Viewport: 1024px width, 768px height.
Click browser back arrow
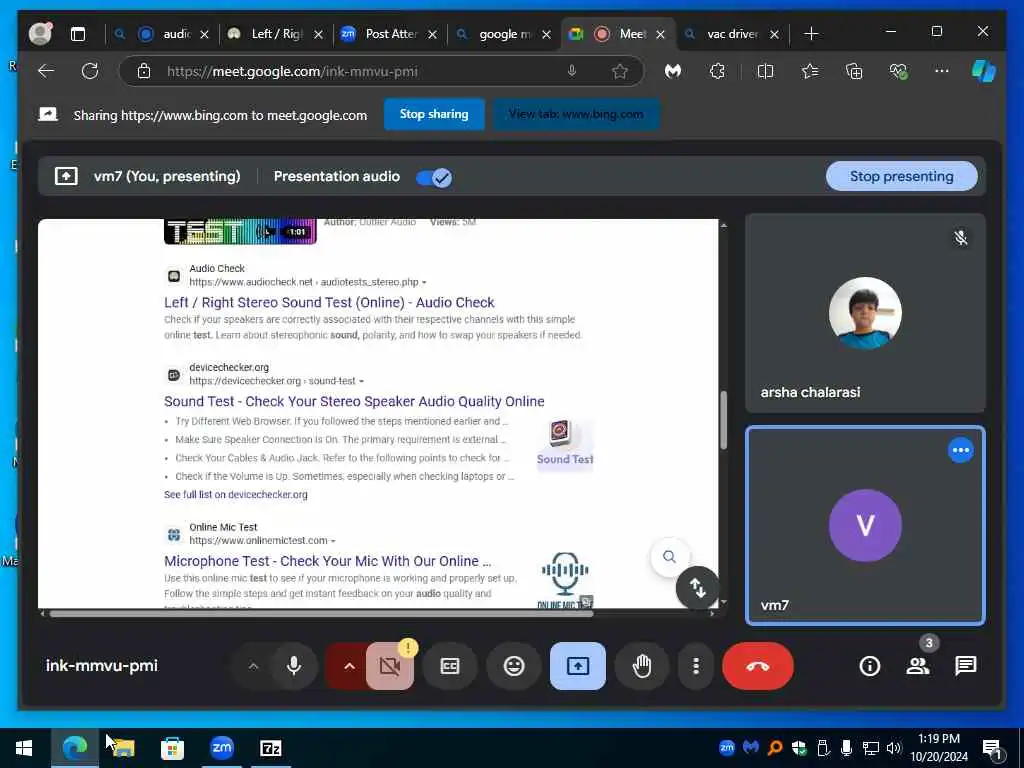(x=46, y=71)
